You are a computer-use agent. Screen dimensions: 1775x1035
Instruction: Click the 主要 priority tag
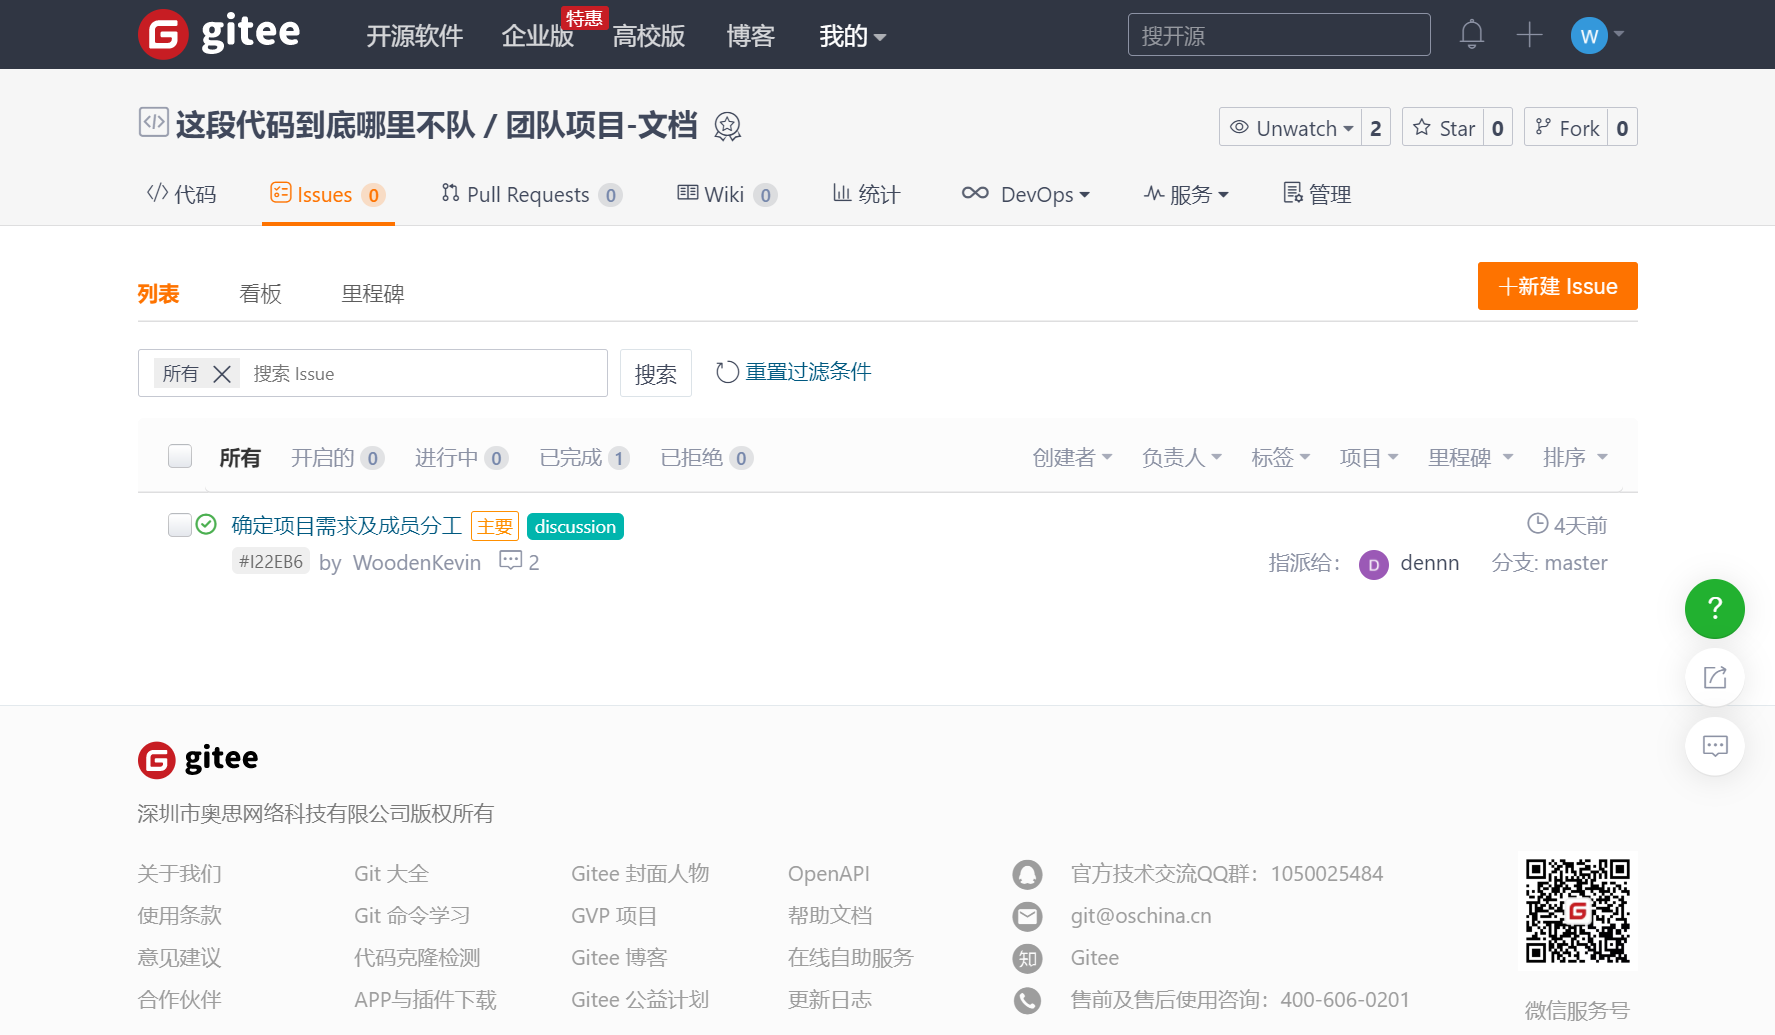tap(495, 526)
